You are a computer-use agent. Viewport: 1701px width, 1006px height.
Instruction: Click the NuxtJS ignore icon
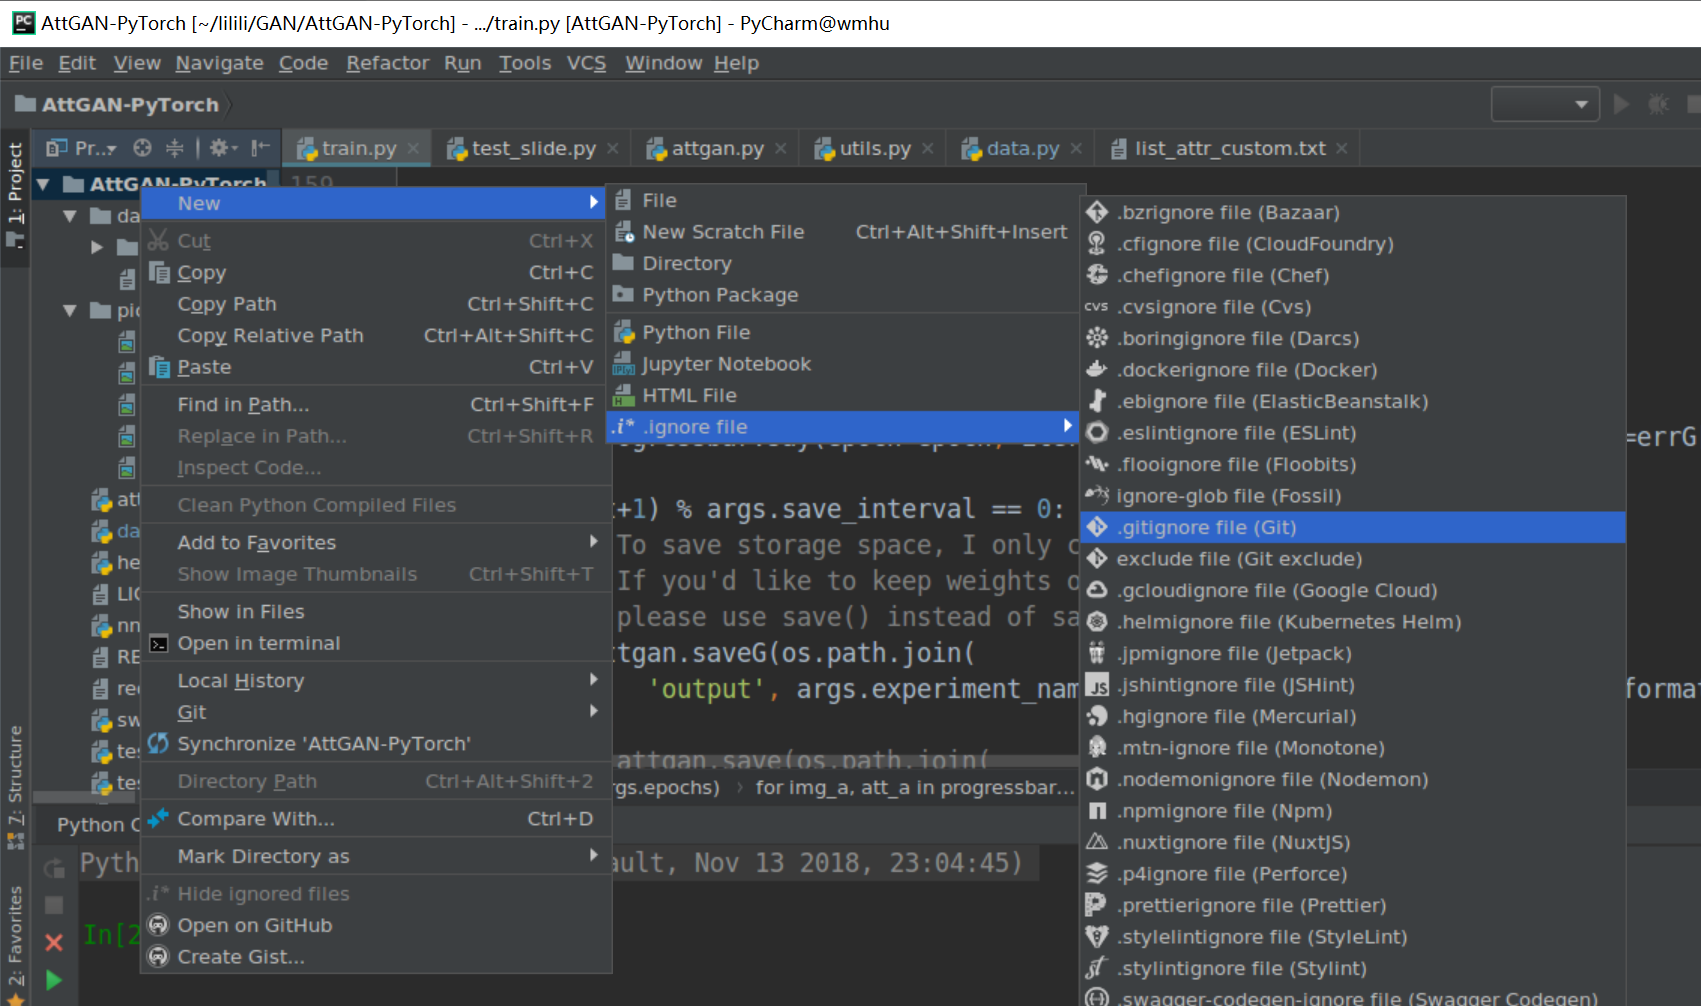coord(1097,842)
